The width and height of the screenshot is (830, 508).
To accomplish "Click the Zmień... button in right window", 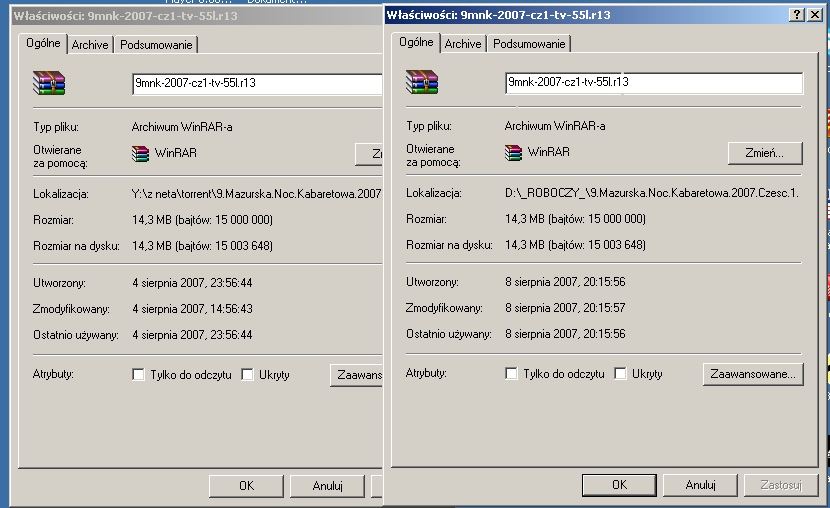I will (x=765, y=153).
